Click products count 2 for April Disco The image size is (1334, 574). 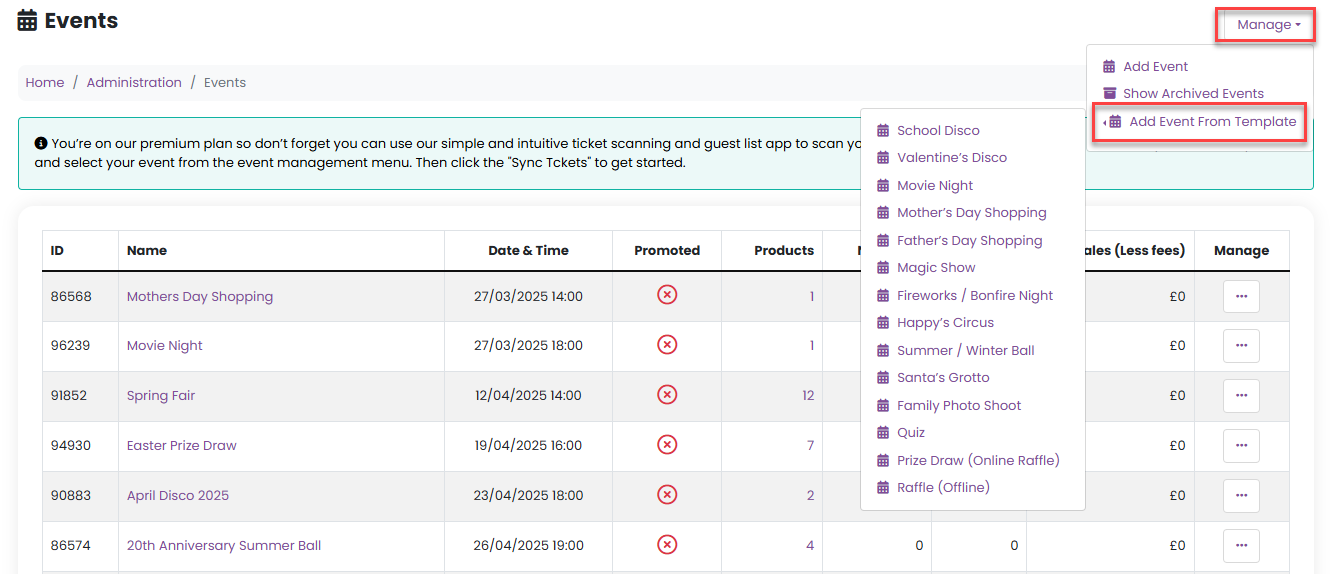810,496
